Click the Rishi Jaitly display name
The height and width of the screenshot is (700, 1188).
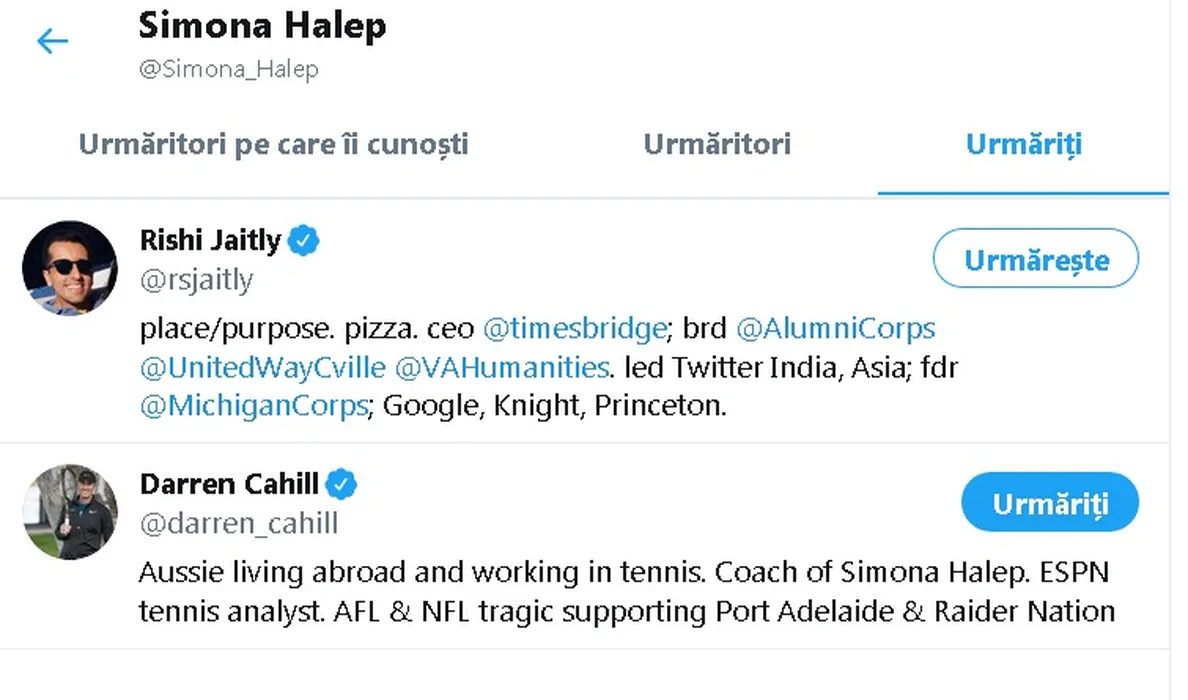pyautogui.click(x=210, y=241)
